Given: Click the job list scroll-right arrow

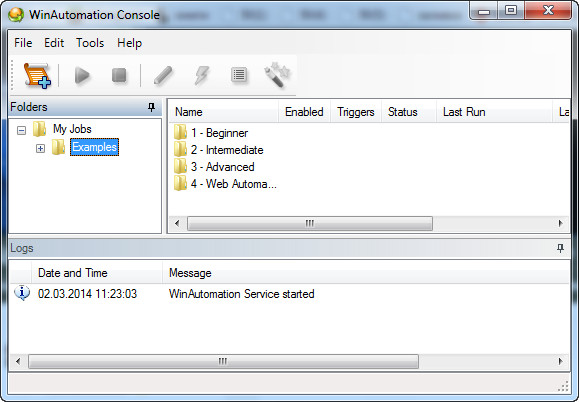Looking at the screenshot, I should click(561, 223).
